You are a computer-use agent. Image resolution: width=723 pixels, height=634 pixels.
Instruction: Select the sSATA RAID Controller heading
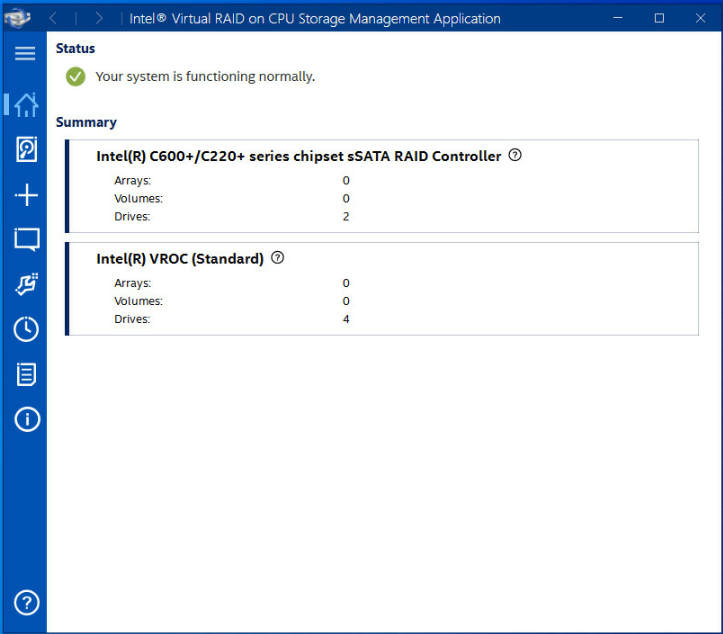point(298,156)
